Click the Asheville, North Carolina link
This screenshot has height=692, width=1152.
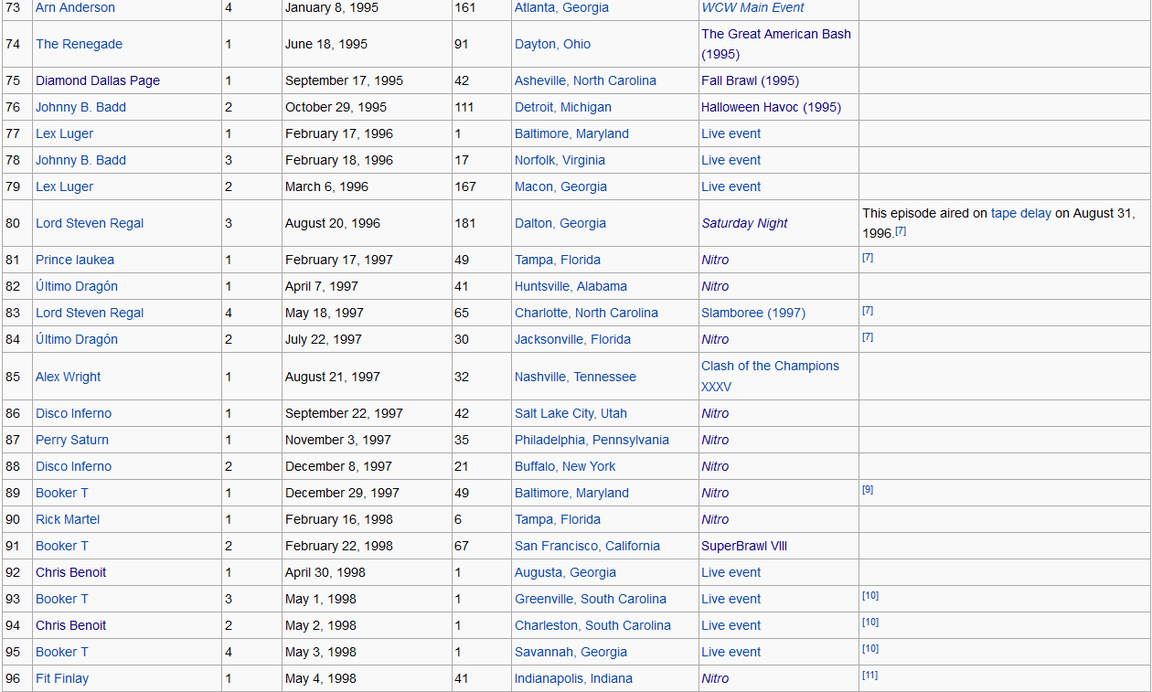pos(586,81)
